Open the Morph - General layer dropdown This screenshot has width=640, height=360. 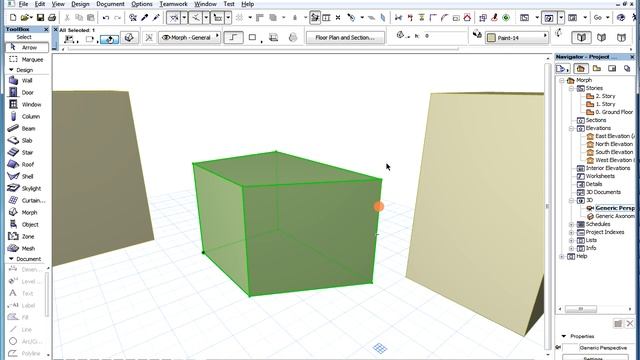coord(189,38)
